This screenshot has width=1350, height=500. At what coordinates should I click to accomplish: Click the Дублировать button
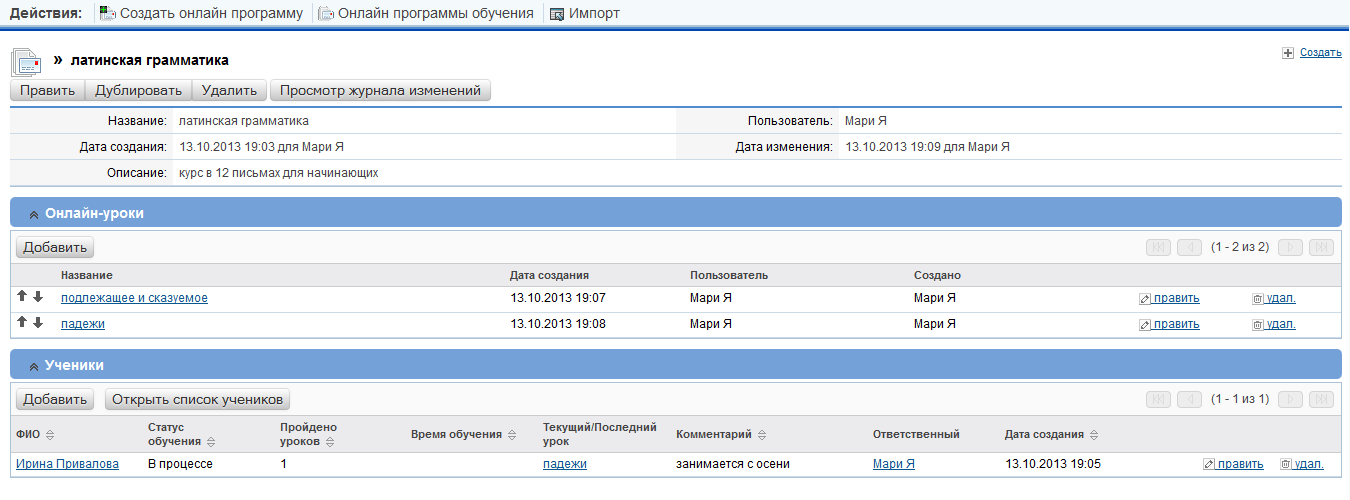pyautogui.click(x=138, y=90)
